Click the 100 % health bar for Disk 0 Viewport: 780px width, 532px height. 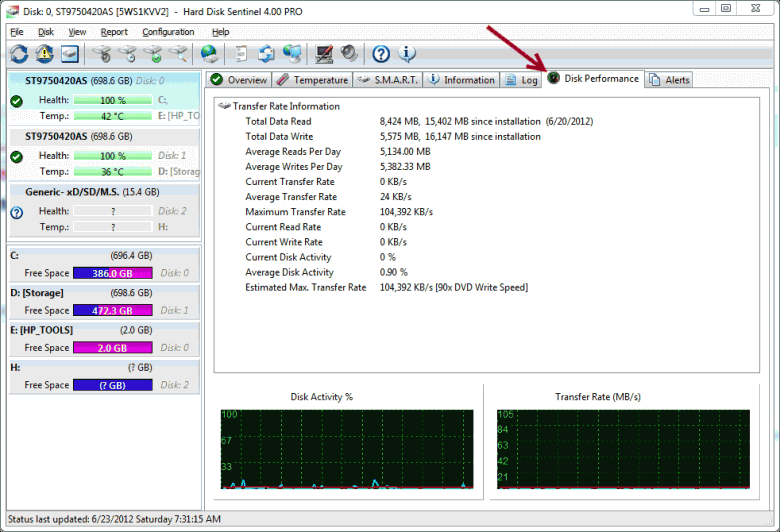tap(113, 100)
